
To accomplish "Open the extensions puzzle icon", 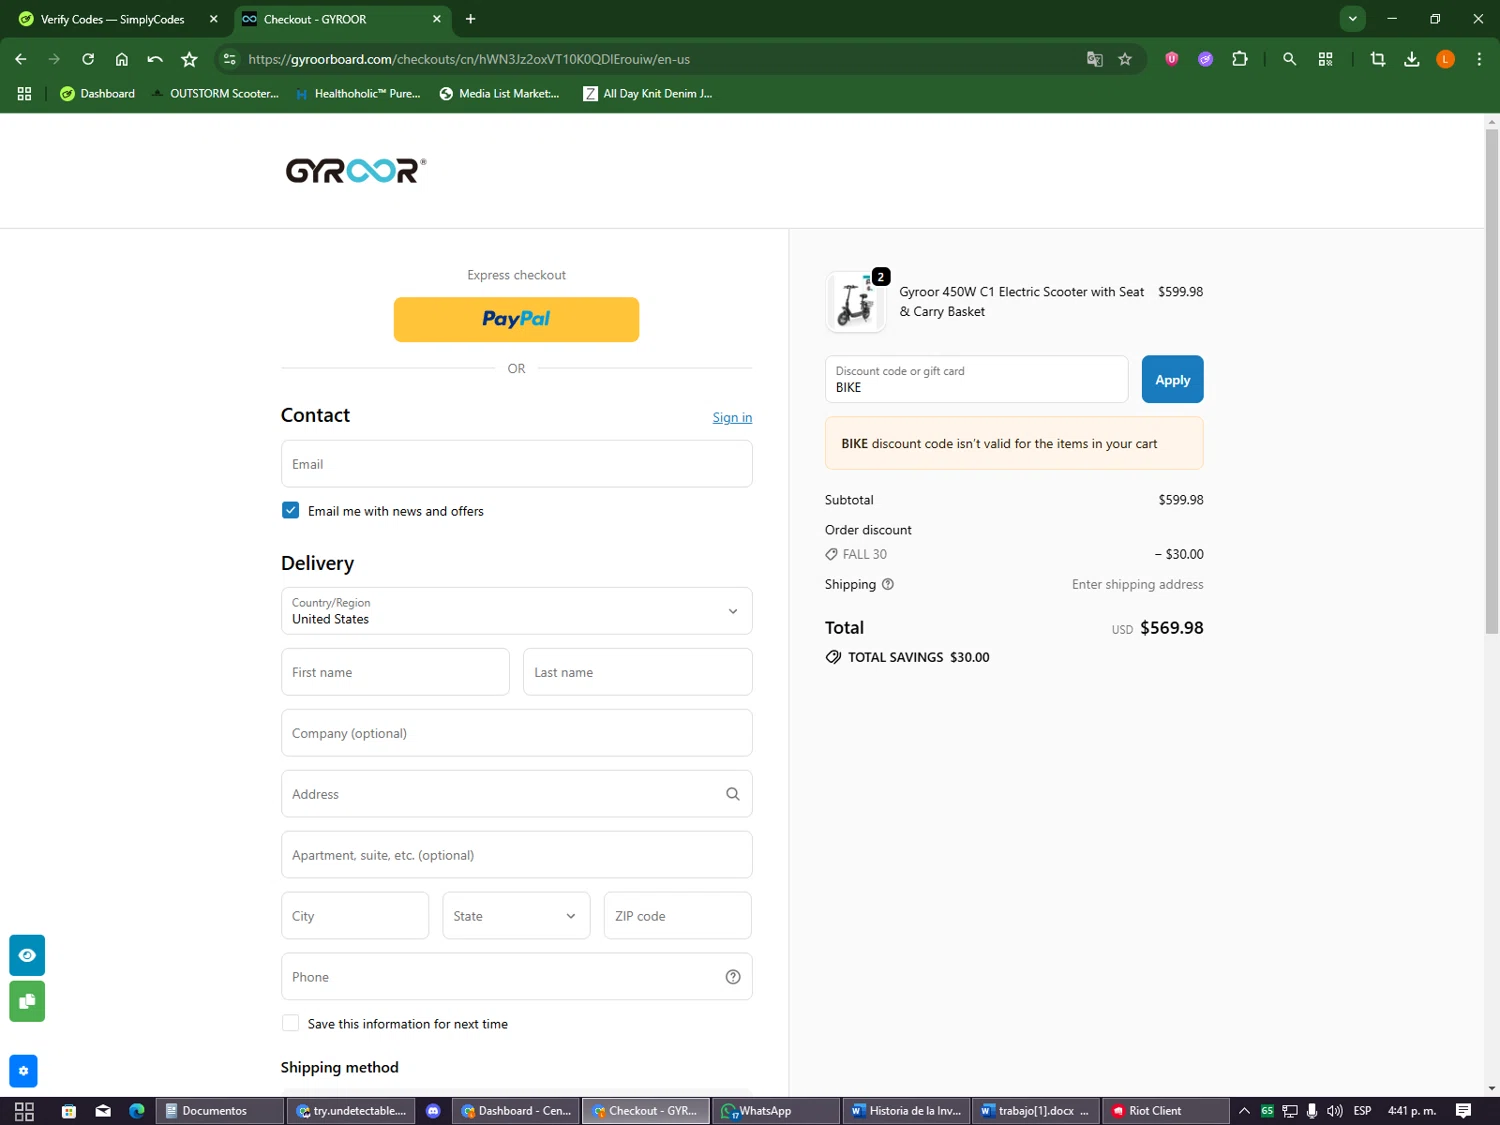I will 1240,59.
